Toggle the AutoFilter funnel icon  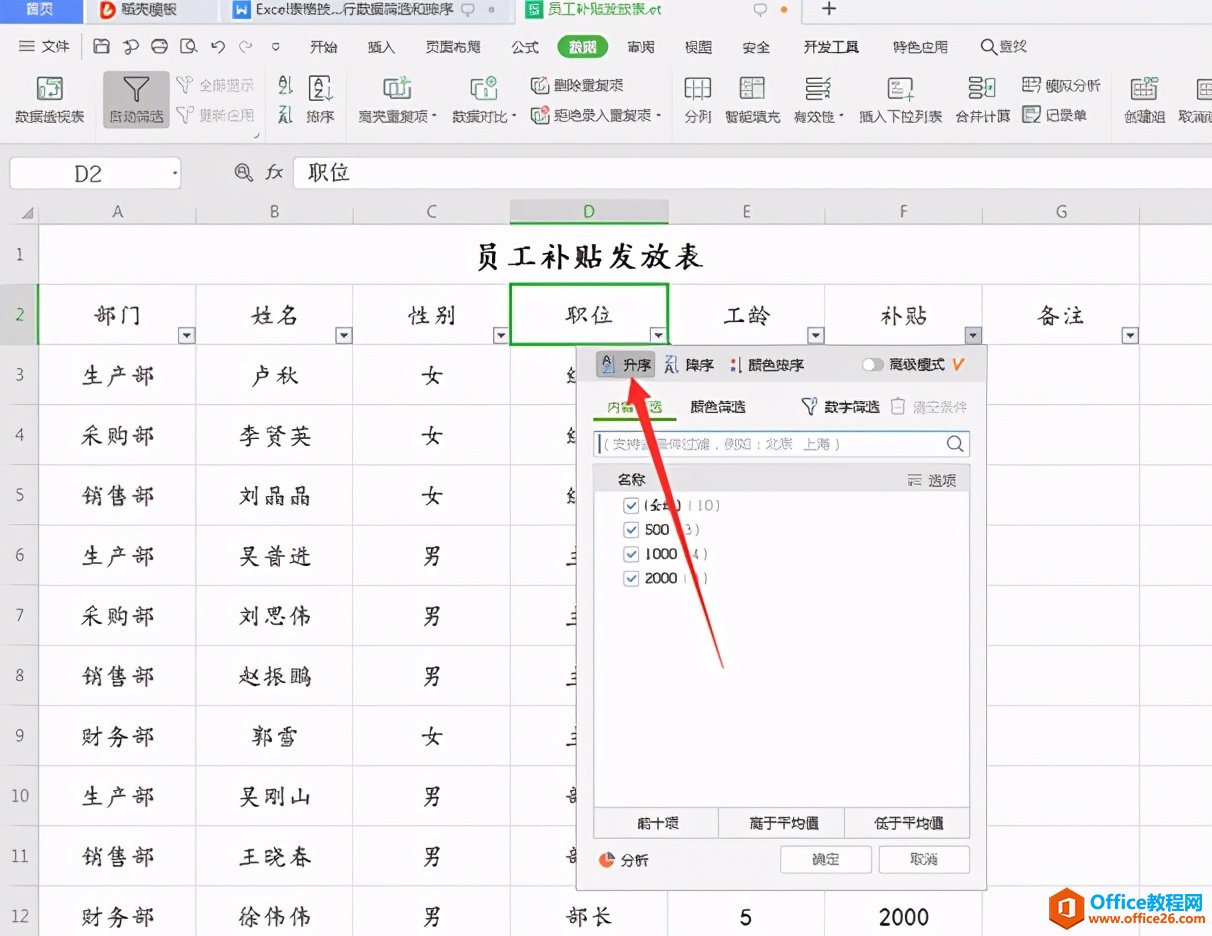tap(135, 90)
